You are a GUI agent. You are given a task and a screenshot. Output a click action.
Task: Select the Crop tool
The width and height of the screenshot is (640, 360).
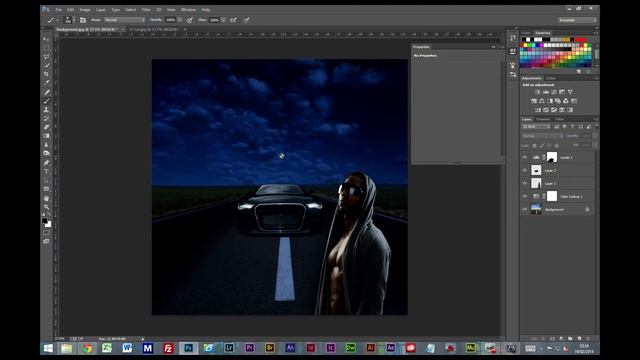[46, 74]
